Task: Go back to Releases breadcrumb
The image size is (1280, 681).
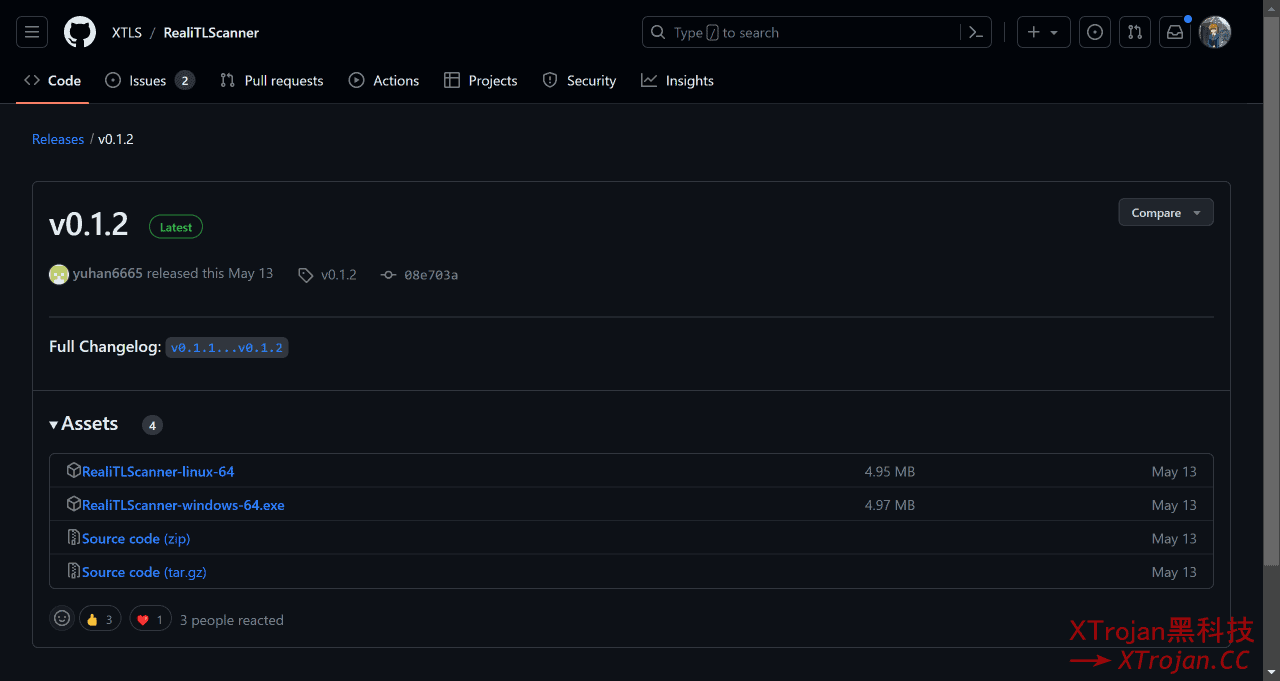Action: (x=58, y=139)
